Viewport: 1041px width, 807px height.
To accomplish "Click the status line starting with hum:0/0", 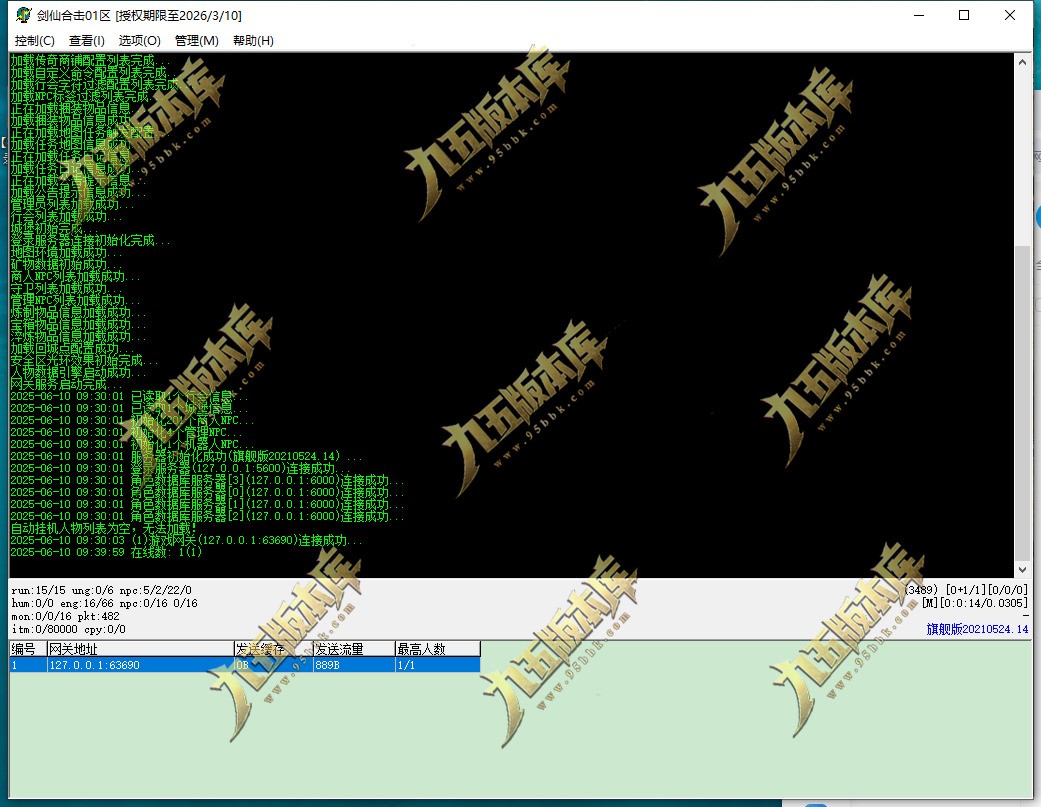I will [x=104, y=603].
